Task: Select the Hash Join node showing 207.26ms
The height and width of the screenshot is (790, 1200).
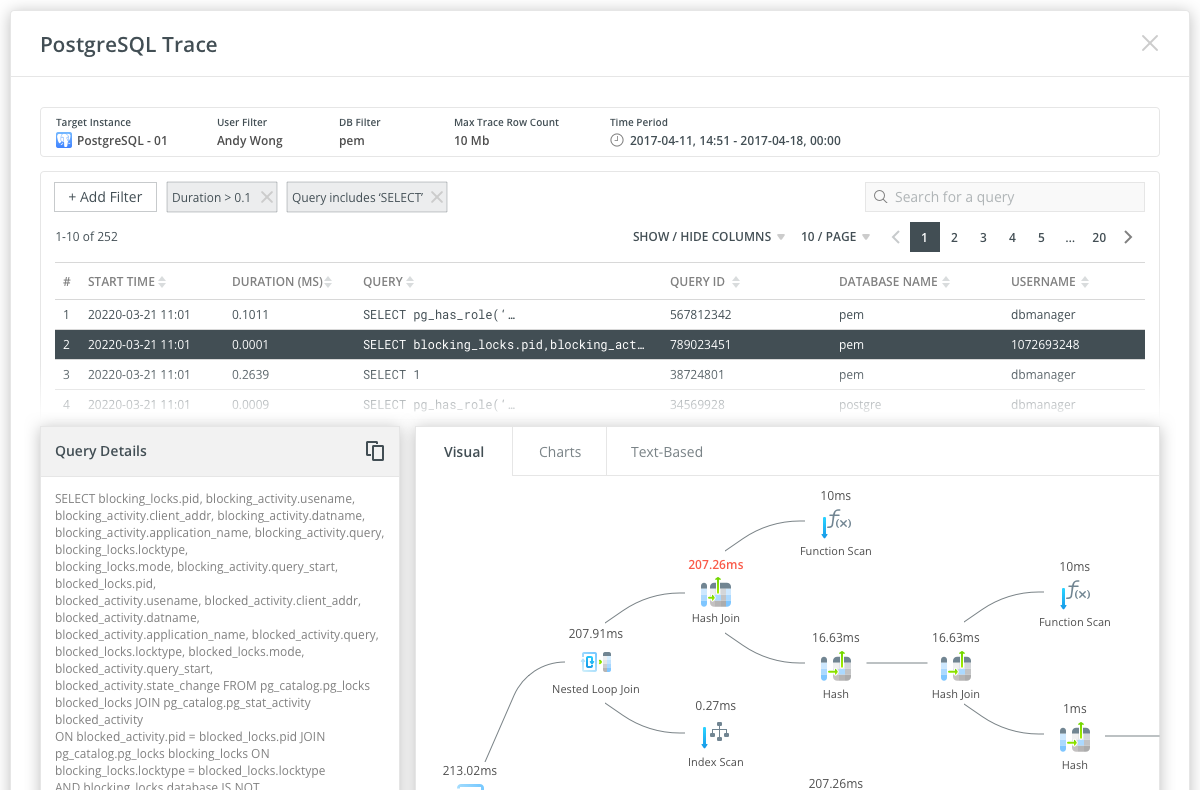Action: [x=716, y=592]
